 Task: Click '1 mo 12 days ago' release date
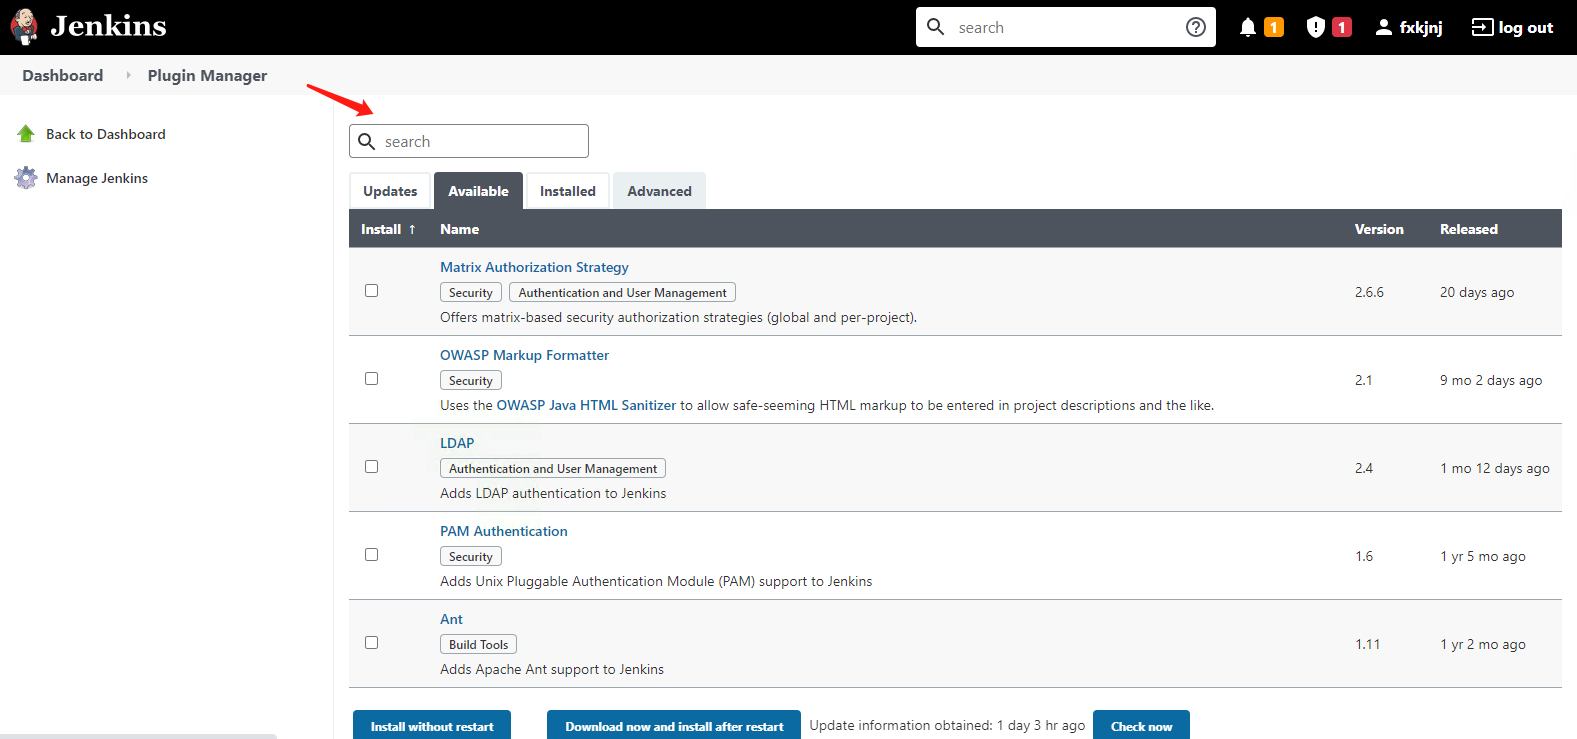(1495, 468)
